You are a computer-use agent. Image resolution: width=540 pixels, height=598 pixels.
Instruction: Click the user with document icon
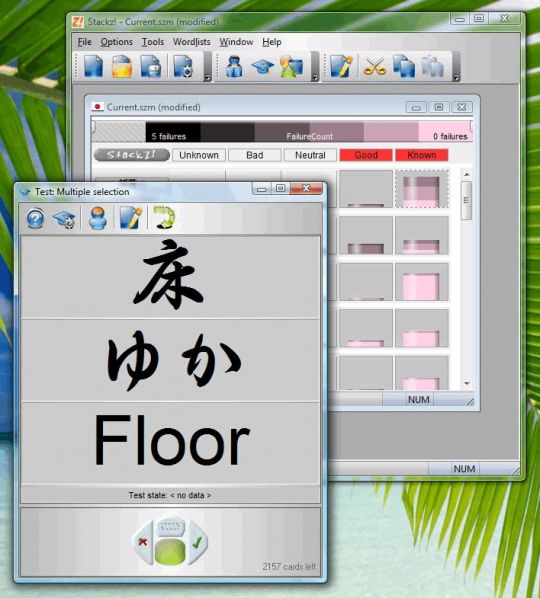(x=291, y=66)
